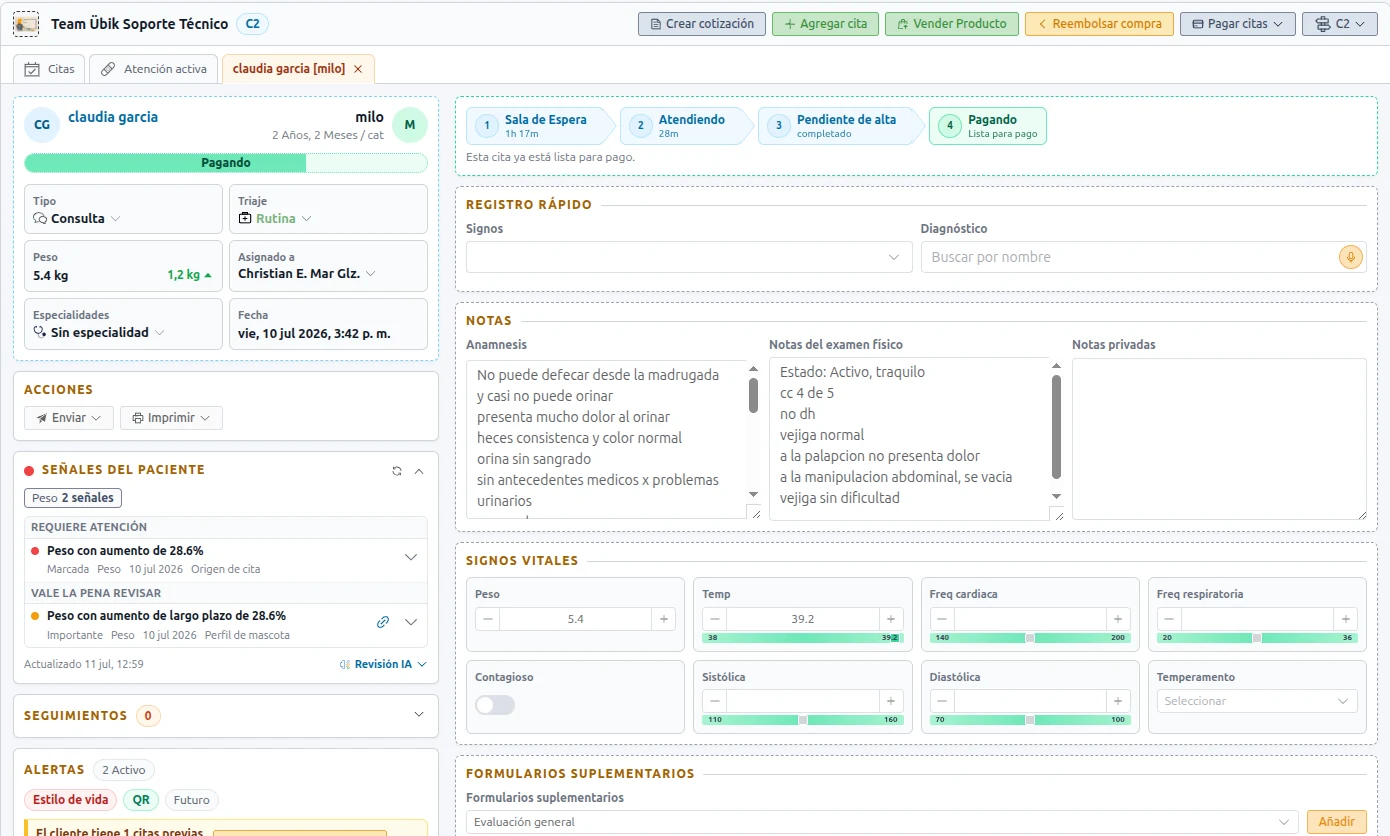Select the Futuro alert tag
This screenshot has height=836, width=1390.
click(x=192, y=800)
